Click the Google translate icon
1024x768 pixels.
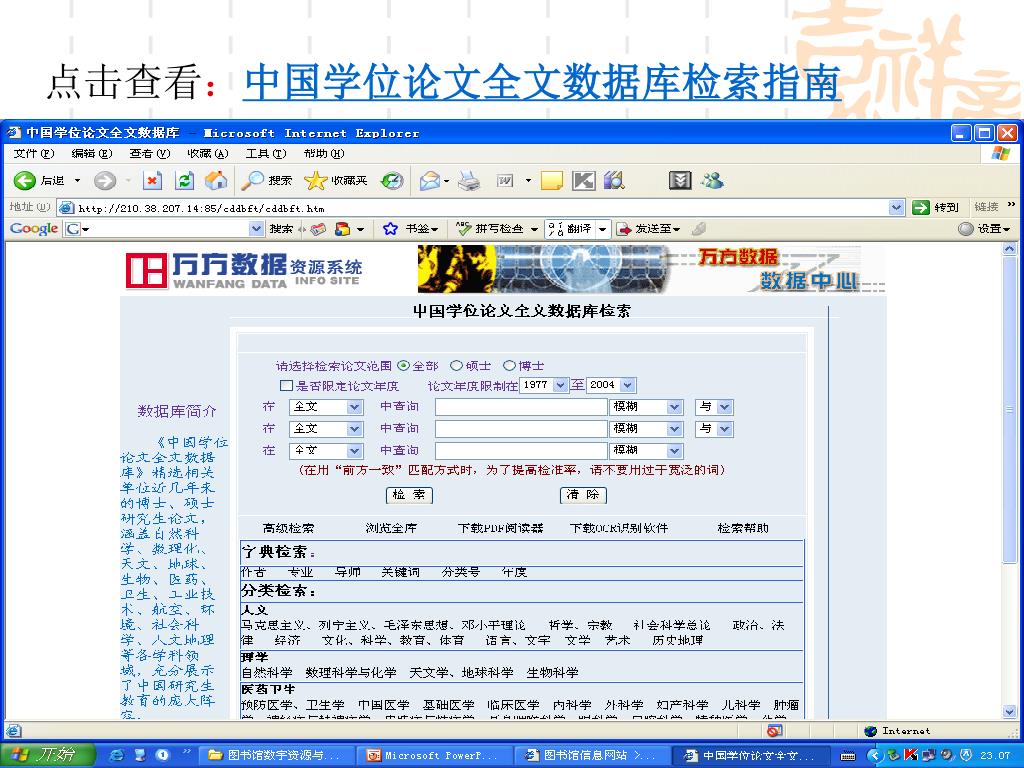point(556,229)
